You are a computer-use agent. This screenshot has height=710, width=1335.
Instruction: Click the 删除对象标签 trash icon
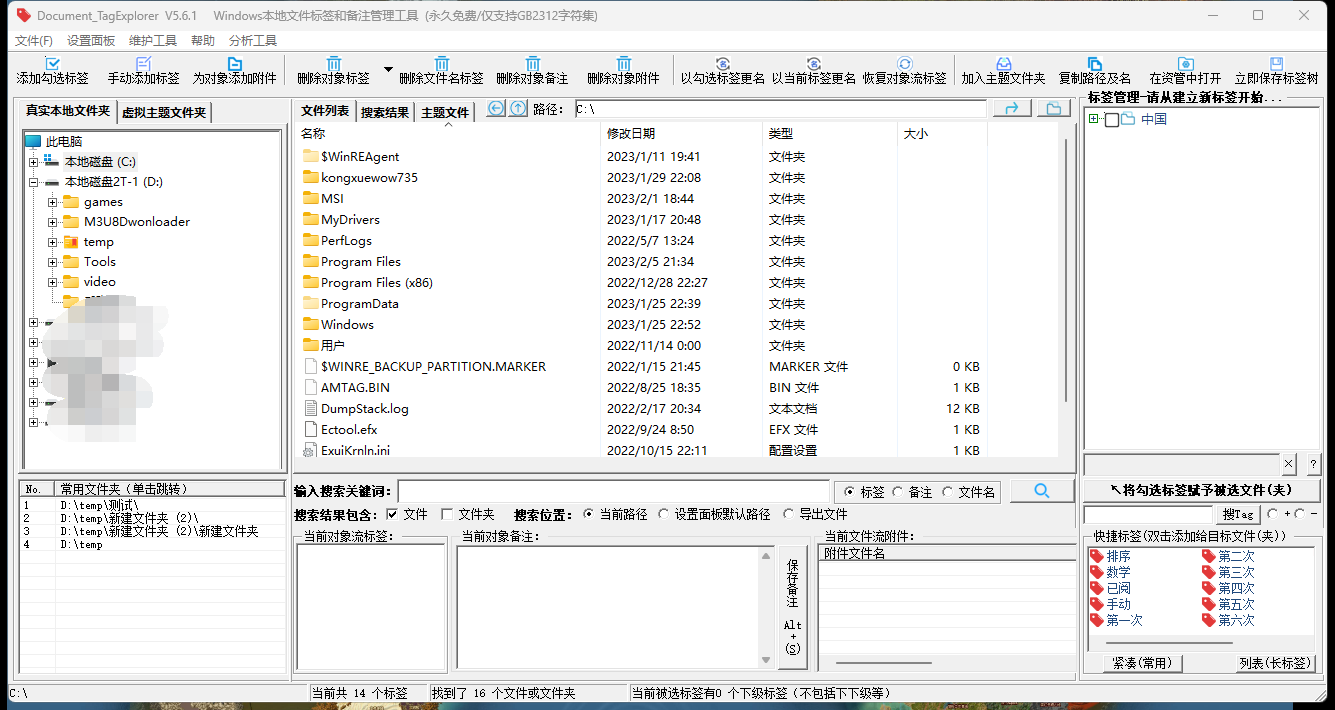coord(334,64)
